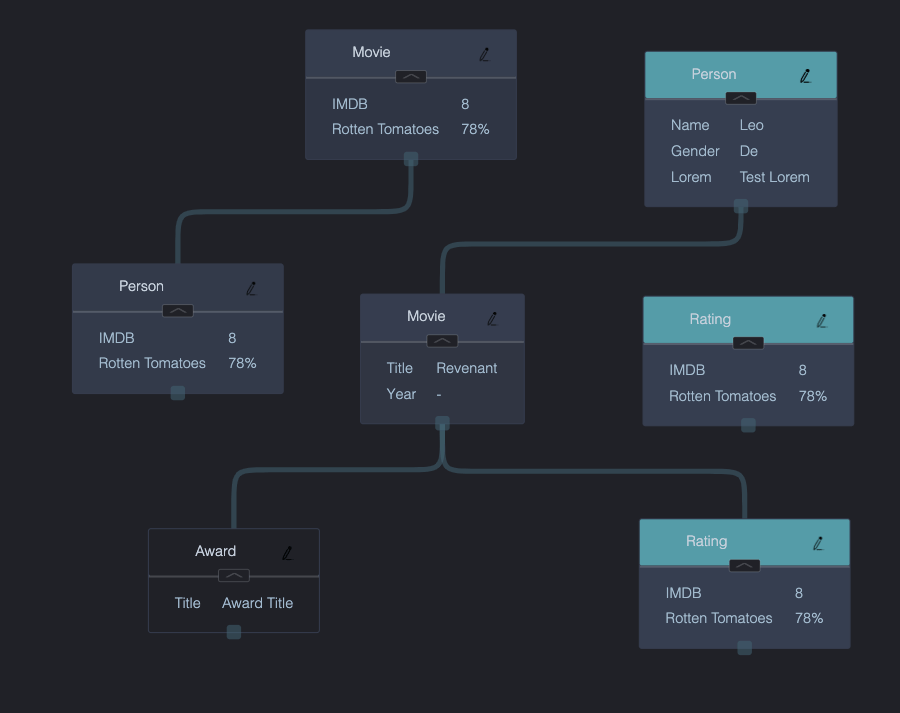Edit the top Movie node with the pencil icon
The width and height of the screenshot is (900, 713).
tap(484, 54)
